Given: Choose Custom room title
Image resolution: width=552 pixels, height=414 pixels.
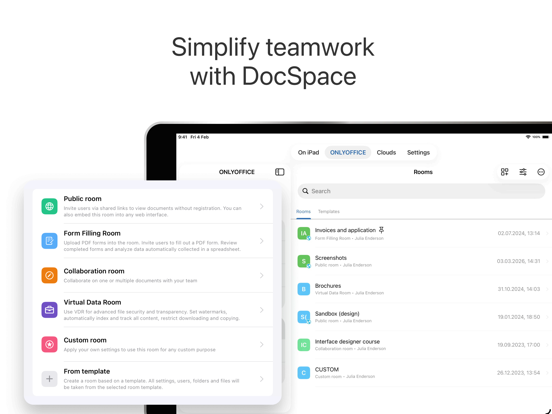Looking at the screenshot, I should (x=85, y=340).
